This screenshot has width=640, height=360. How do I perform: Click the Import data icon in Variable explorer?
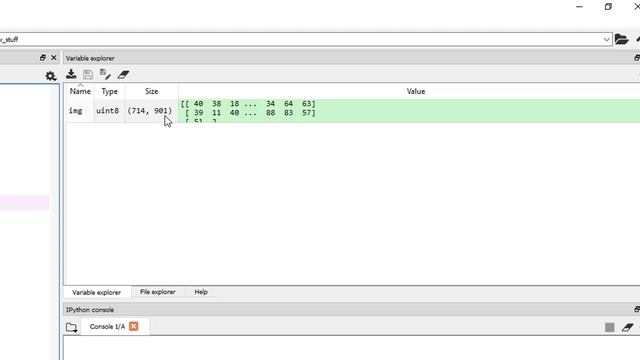tap(71, 74)
